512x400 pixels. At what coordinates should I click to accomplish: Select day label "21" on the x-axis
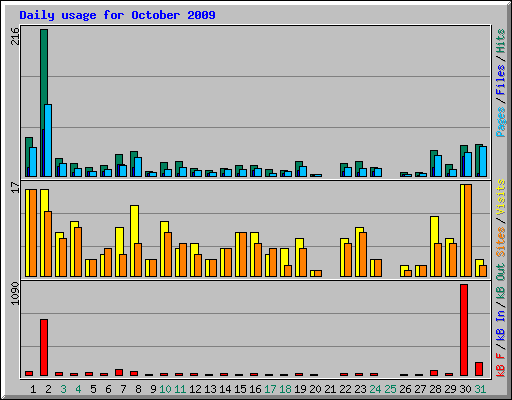click(x=330, y=389)
